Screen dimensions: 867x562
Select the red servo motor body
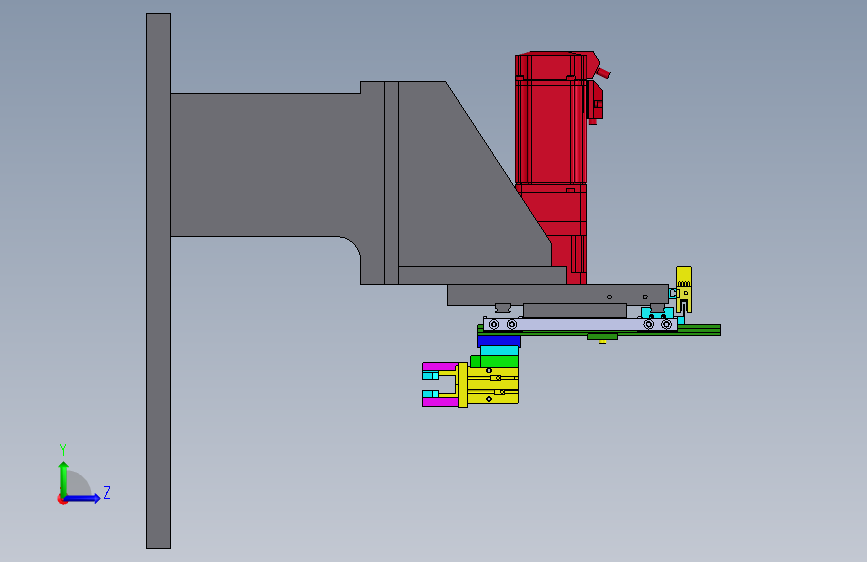point(550,133)
